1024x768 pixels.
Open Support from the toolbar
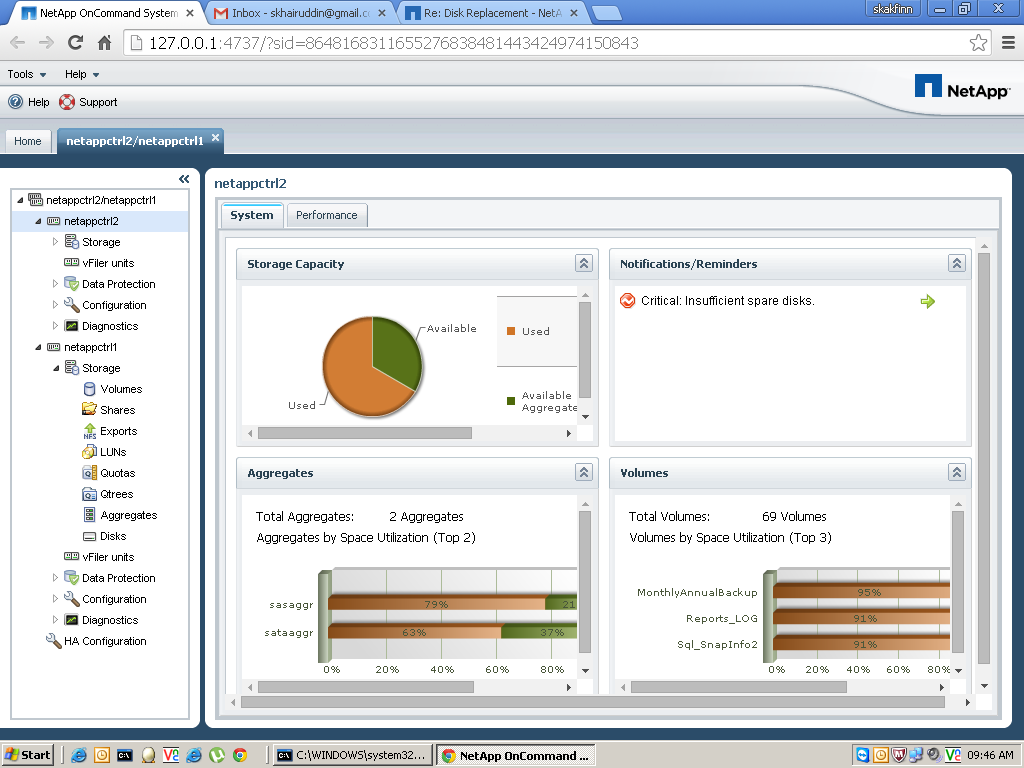coord(88,102)
